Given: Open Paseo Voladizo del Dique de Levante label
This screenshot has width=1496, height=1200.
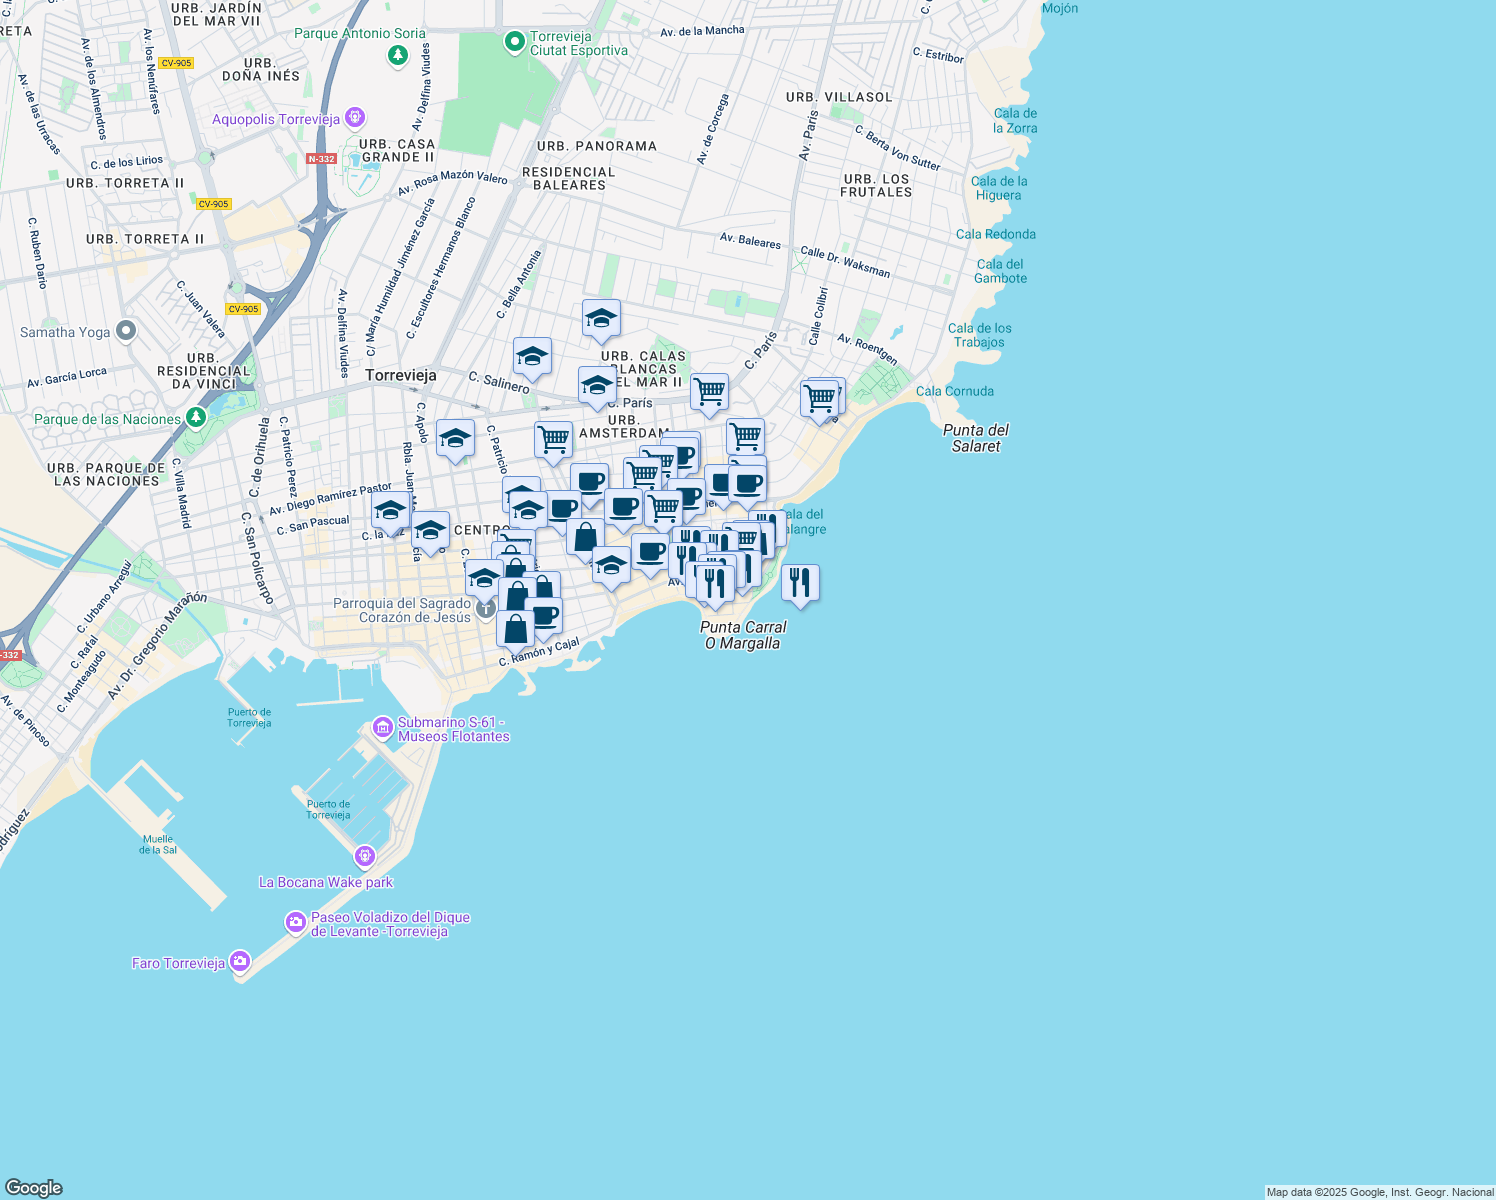Looking at the screenshot, I should [390, 924].
